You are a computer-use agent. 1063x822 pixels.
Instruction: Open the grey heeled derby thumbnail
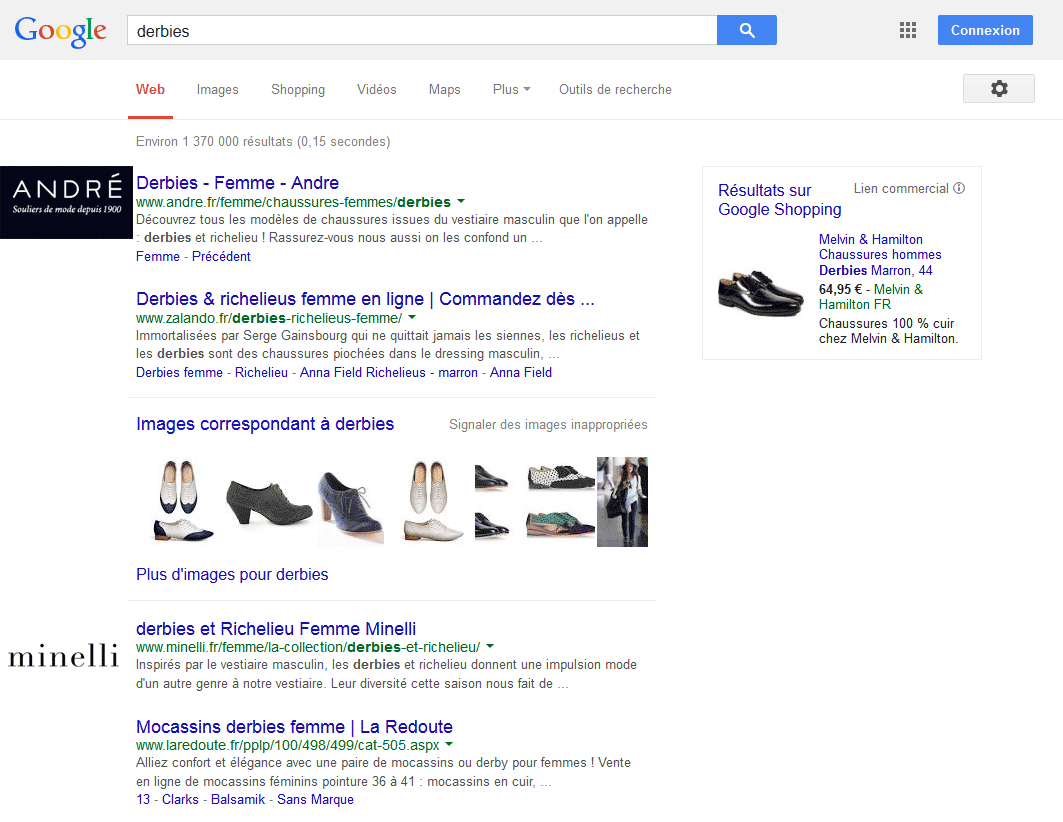268,501
